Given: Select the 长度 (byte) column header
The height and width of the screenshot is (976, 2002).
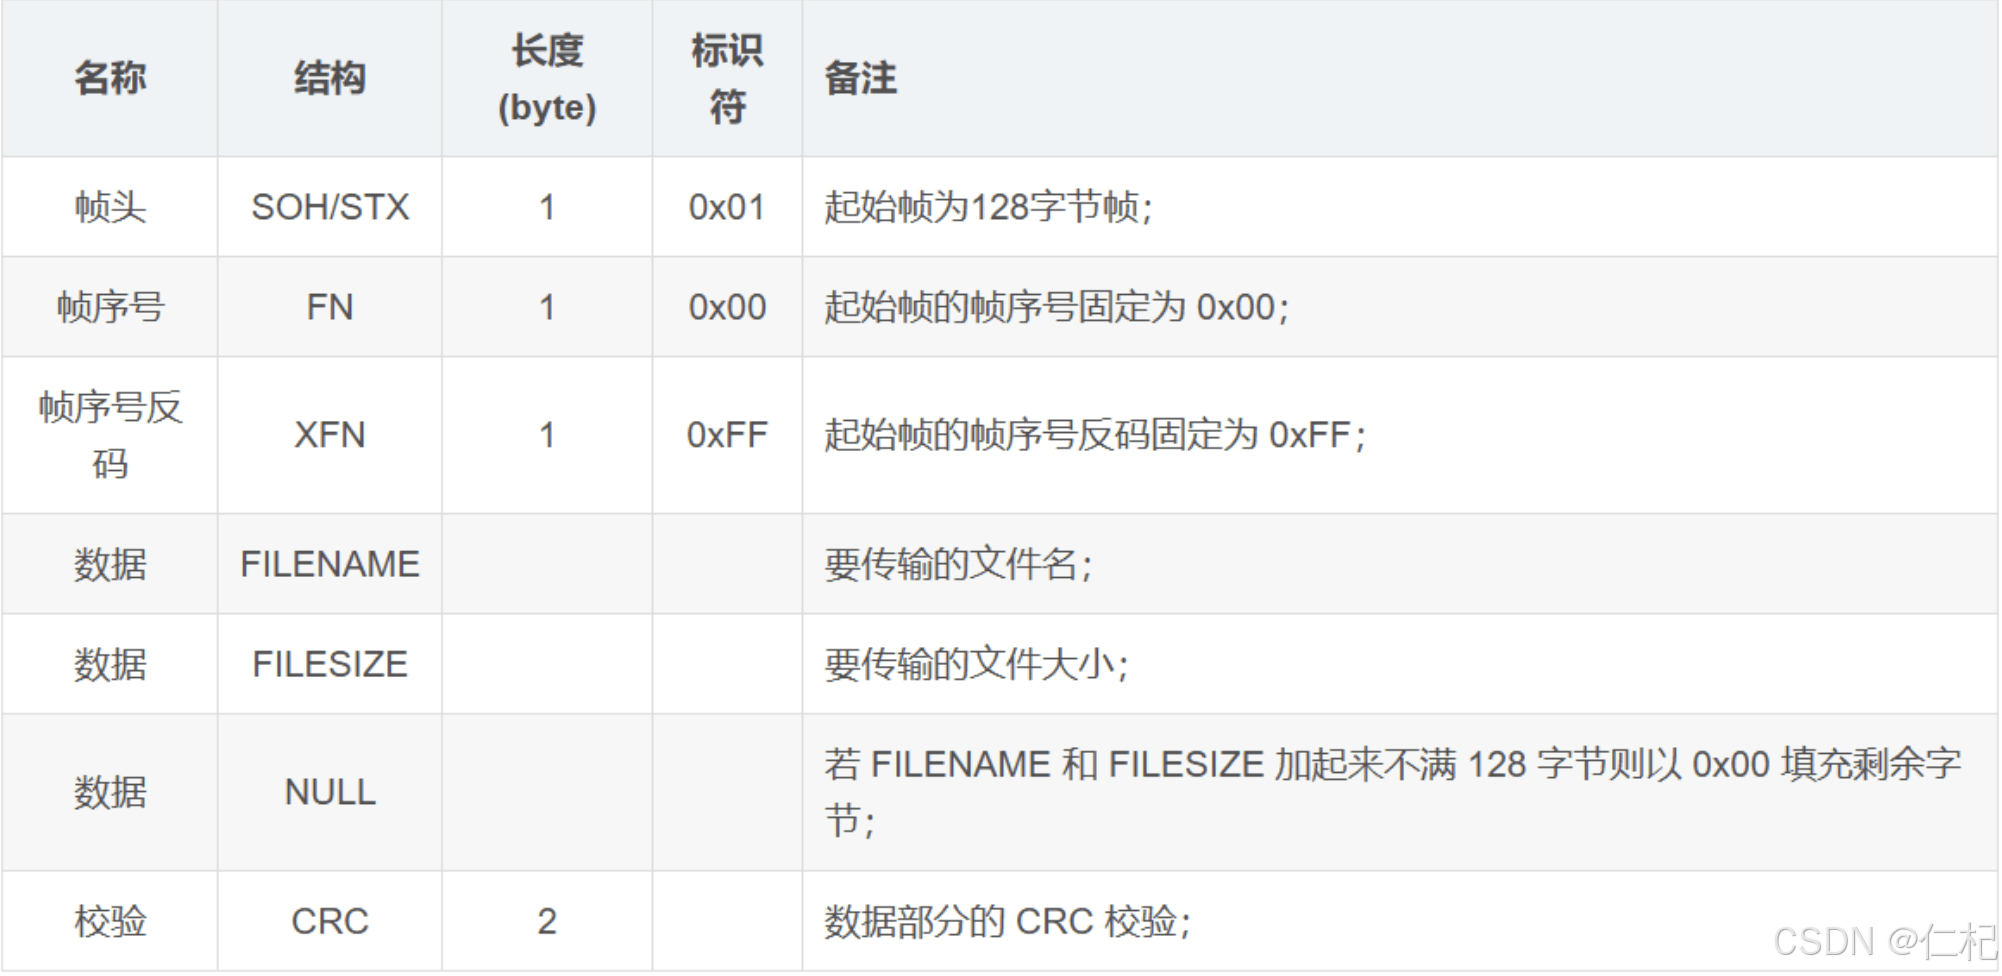Looking at the screenshot, I should (x=547, y=78).
